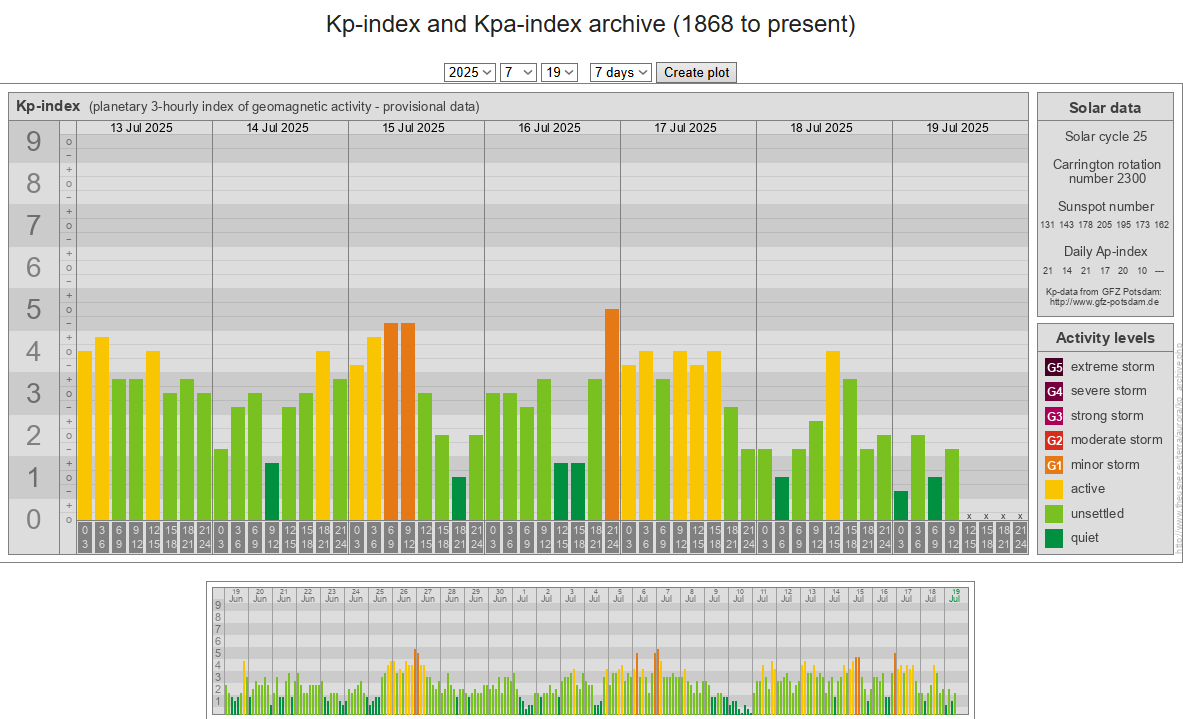Image resolution: width=1183 pixels, height=719 pixels.
Task: Click the '19 Jul 2025' column header
Action: (957, 128)
